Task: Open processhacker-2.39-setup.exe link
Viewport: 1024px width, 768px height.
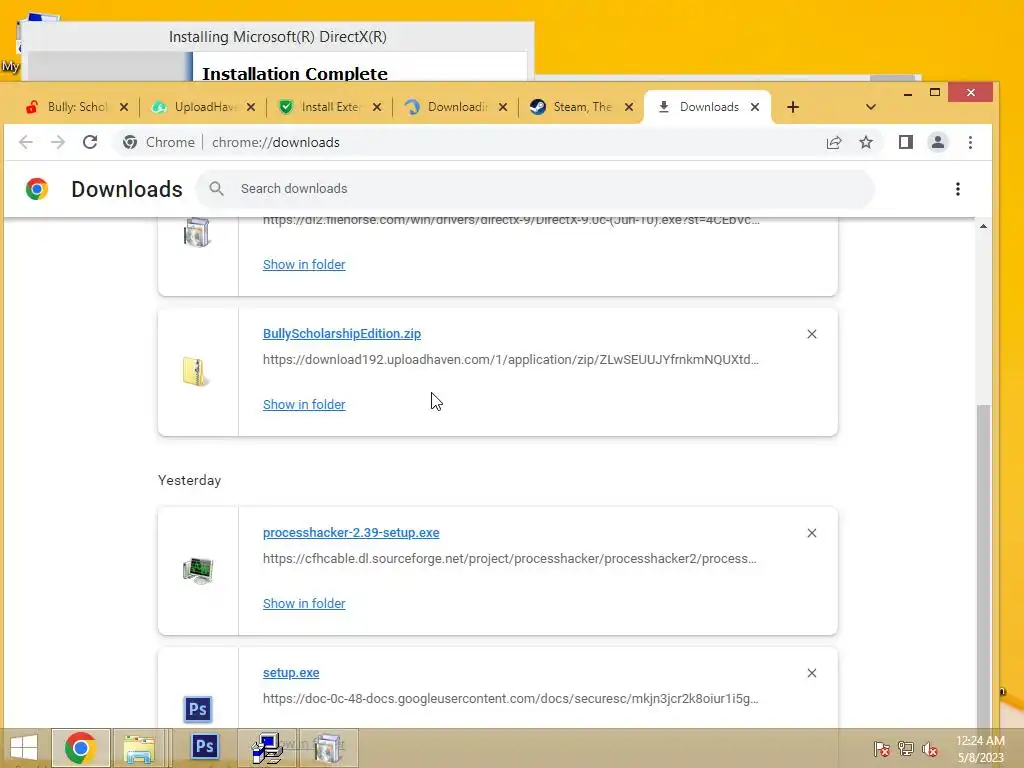Action: 351,533
